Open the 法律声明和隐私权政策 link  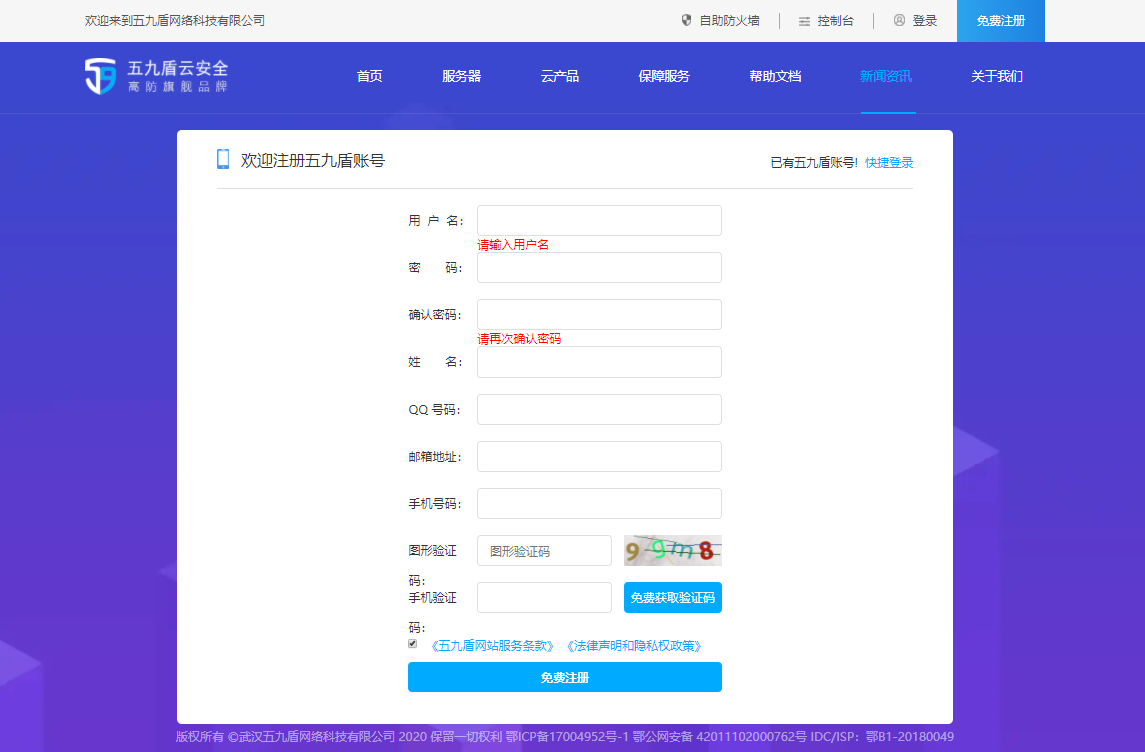pos(634,645)
